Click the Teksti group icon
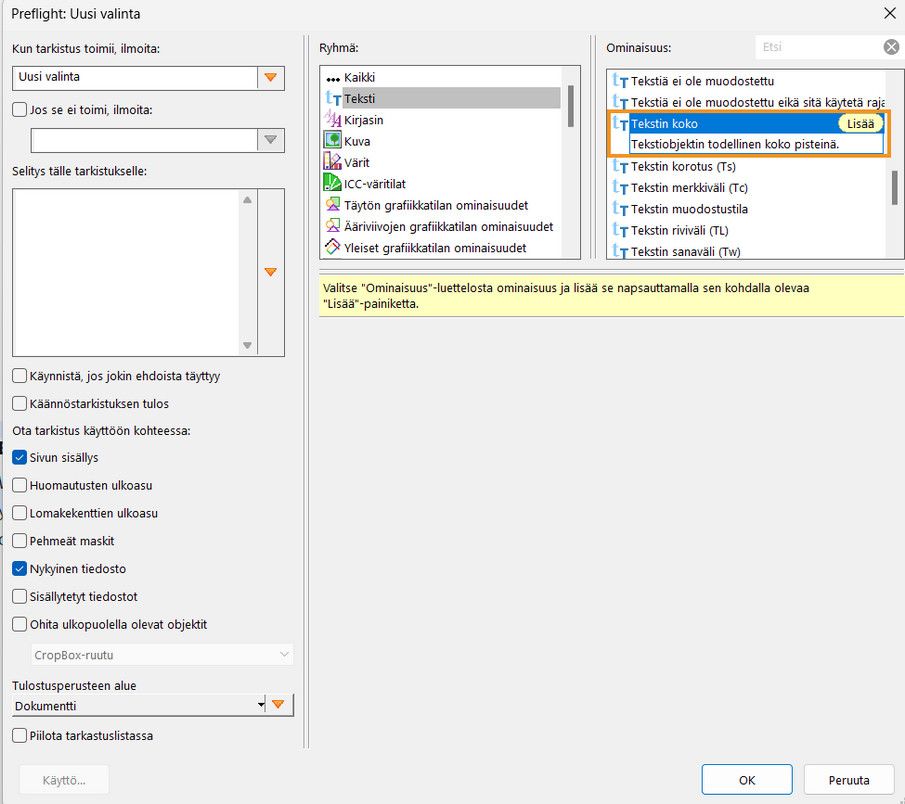905x804 pixels. pyautogui.click(x=333, y=99)
